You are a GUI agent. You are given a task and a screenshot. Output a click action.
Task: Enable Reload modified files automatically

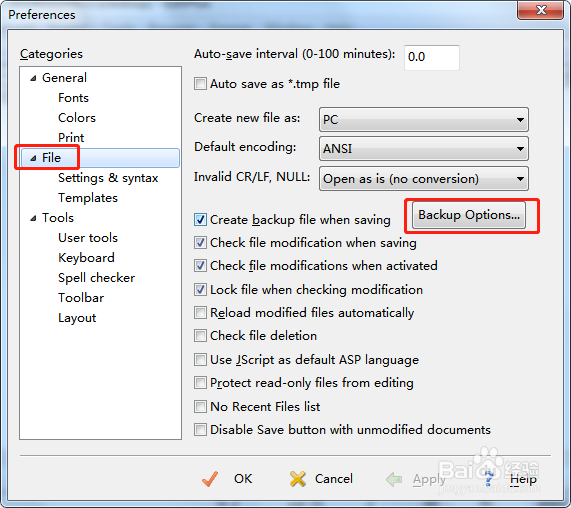[x=200, y=312]
